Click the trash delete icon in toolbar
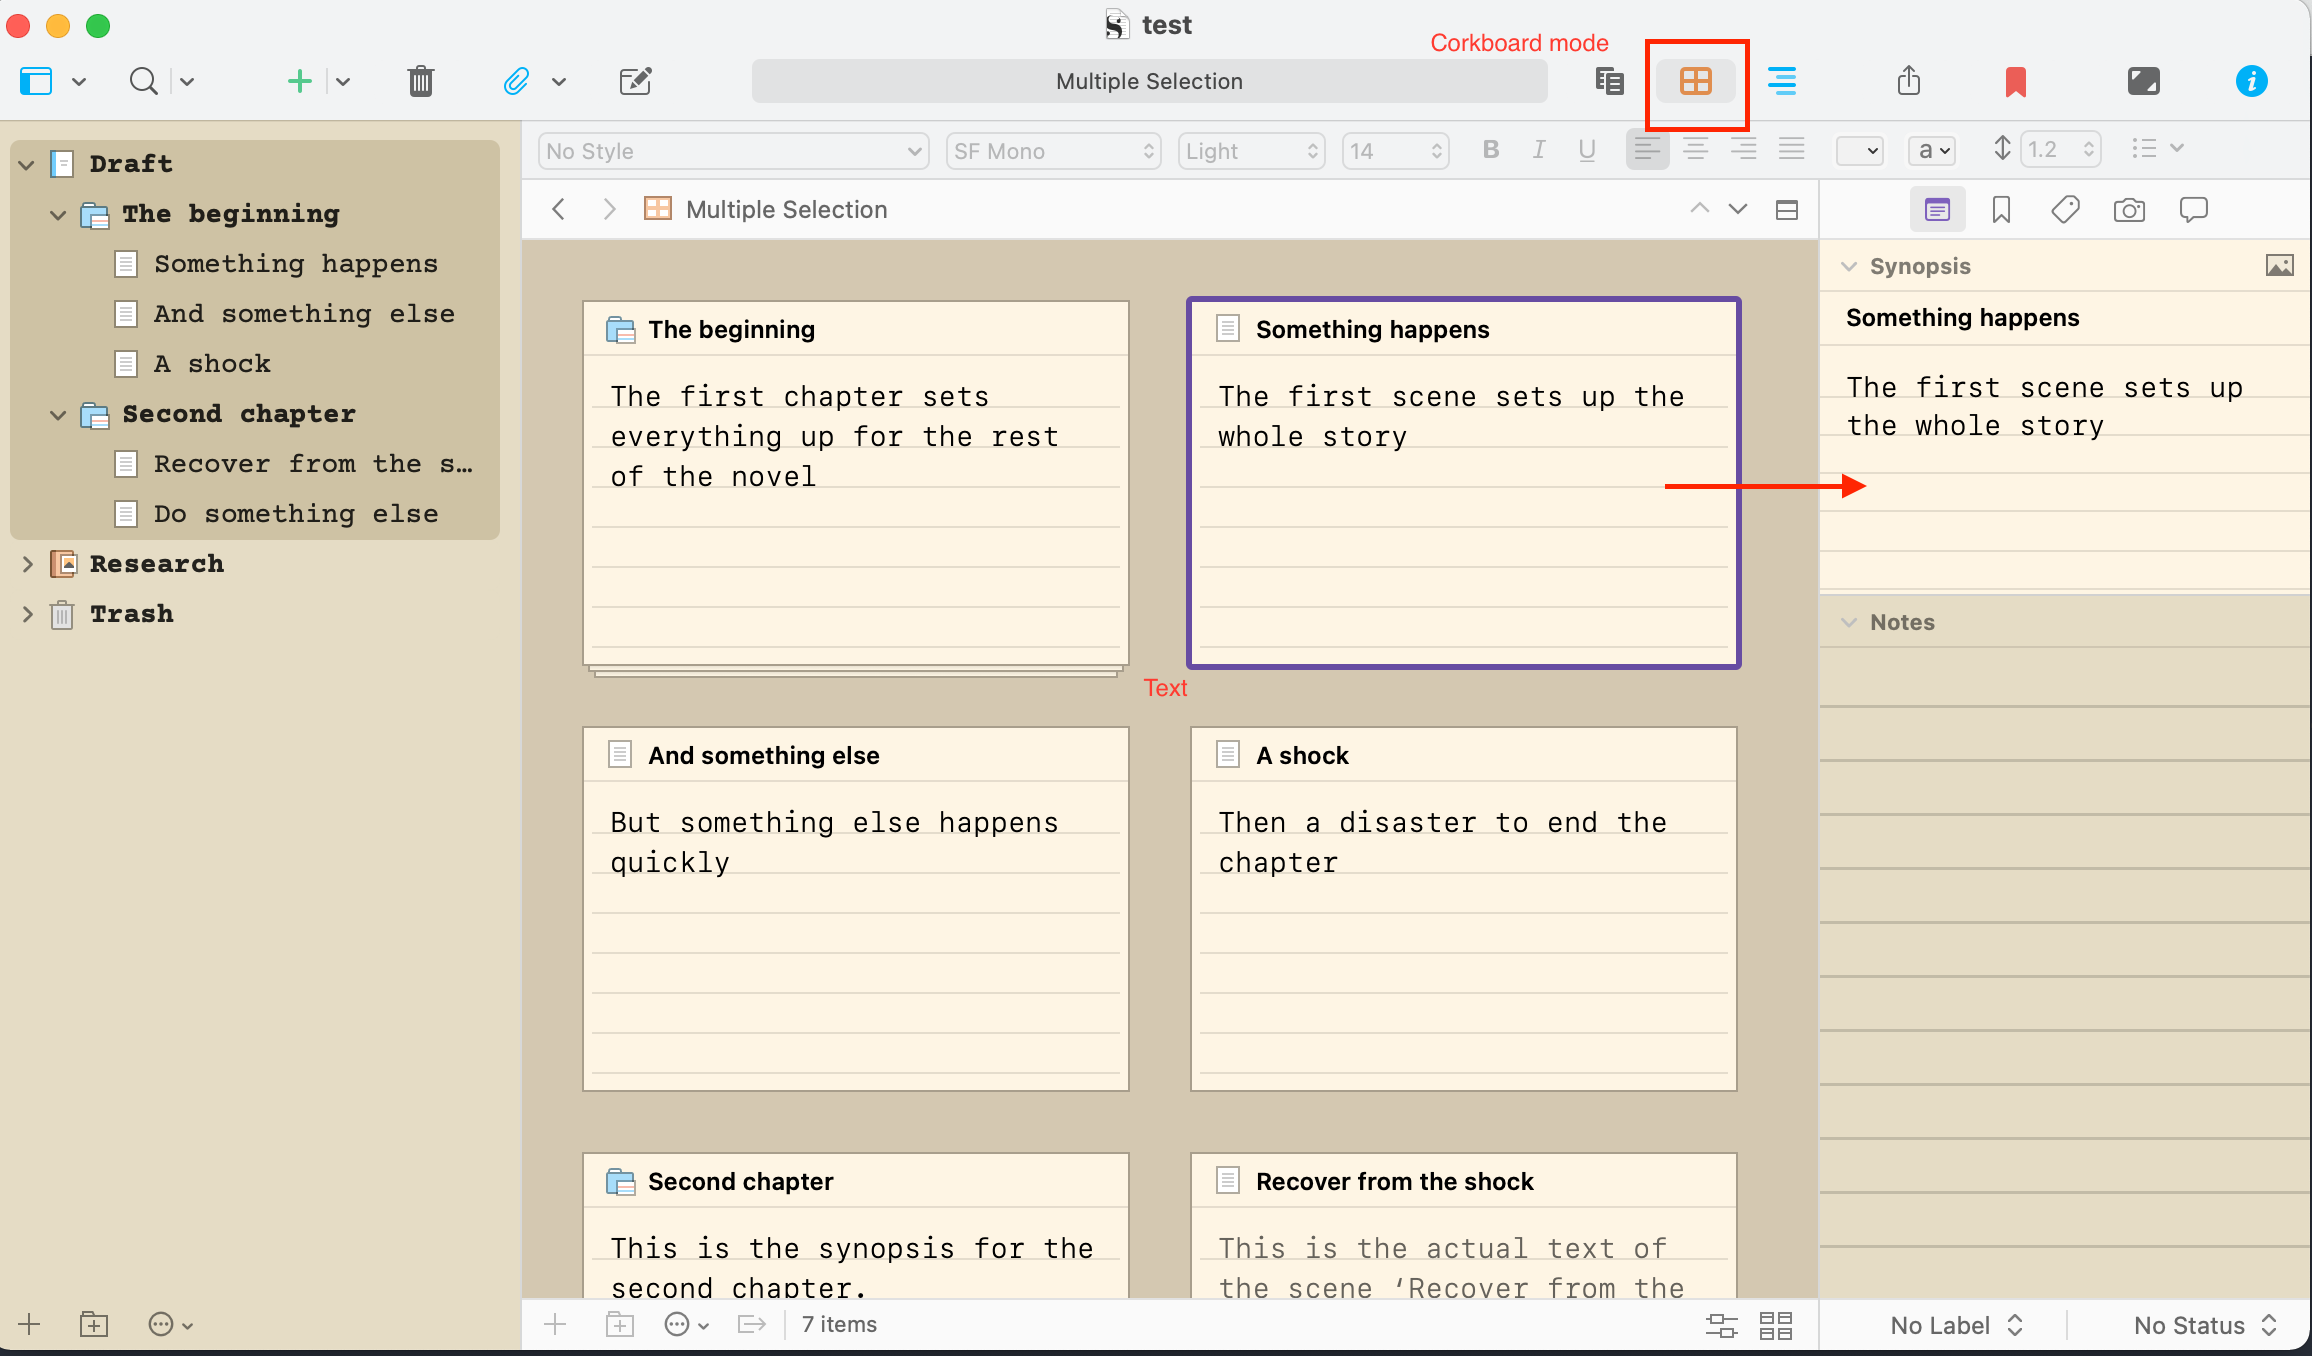Viewport: 2312px width, 1356px height. coord(421,81)
